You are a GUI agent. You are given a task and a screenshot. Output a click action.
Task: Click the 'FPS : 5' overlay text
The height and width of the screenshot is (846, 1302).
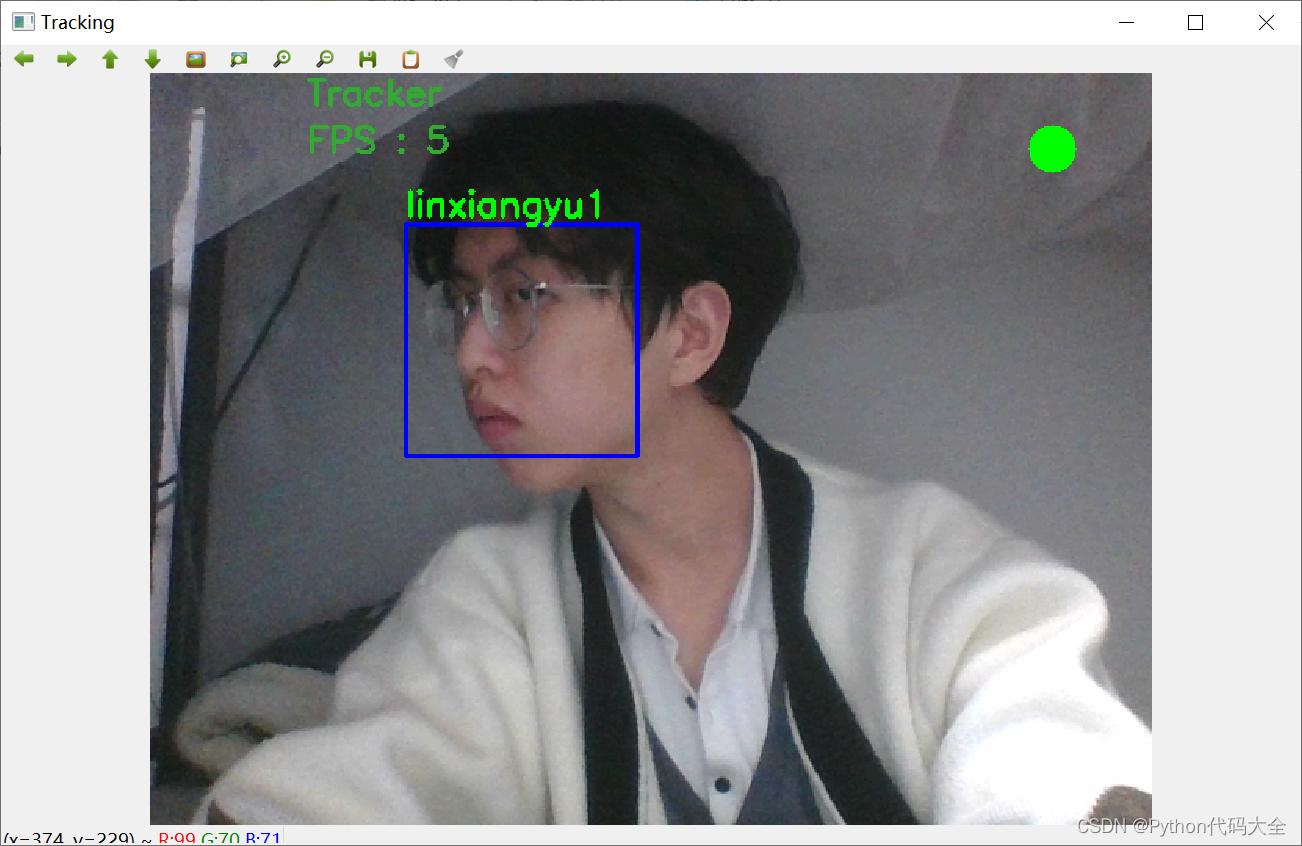(379, 139)
